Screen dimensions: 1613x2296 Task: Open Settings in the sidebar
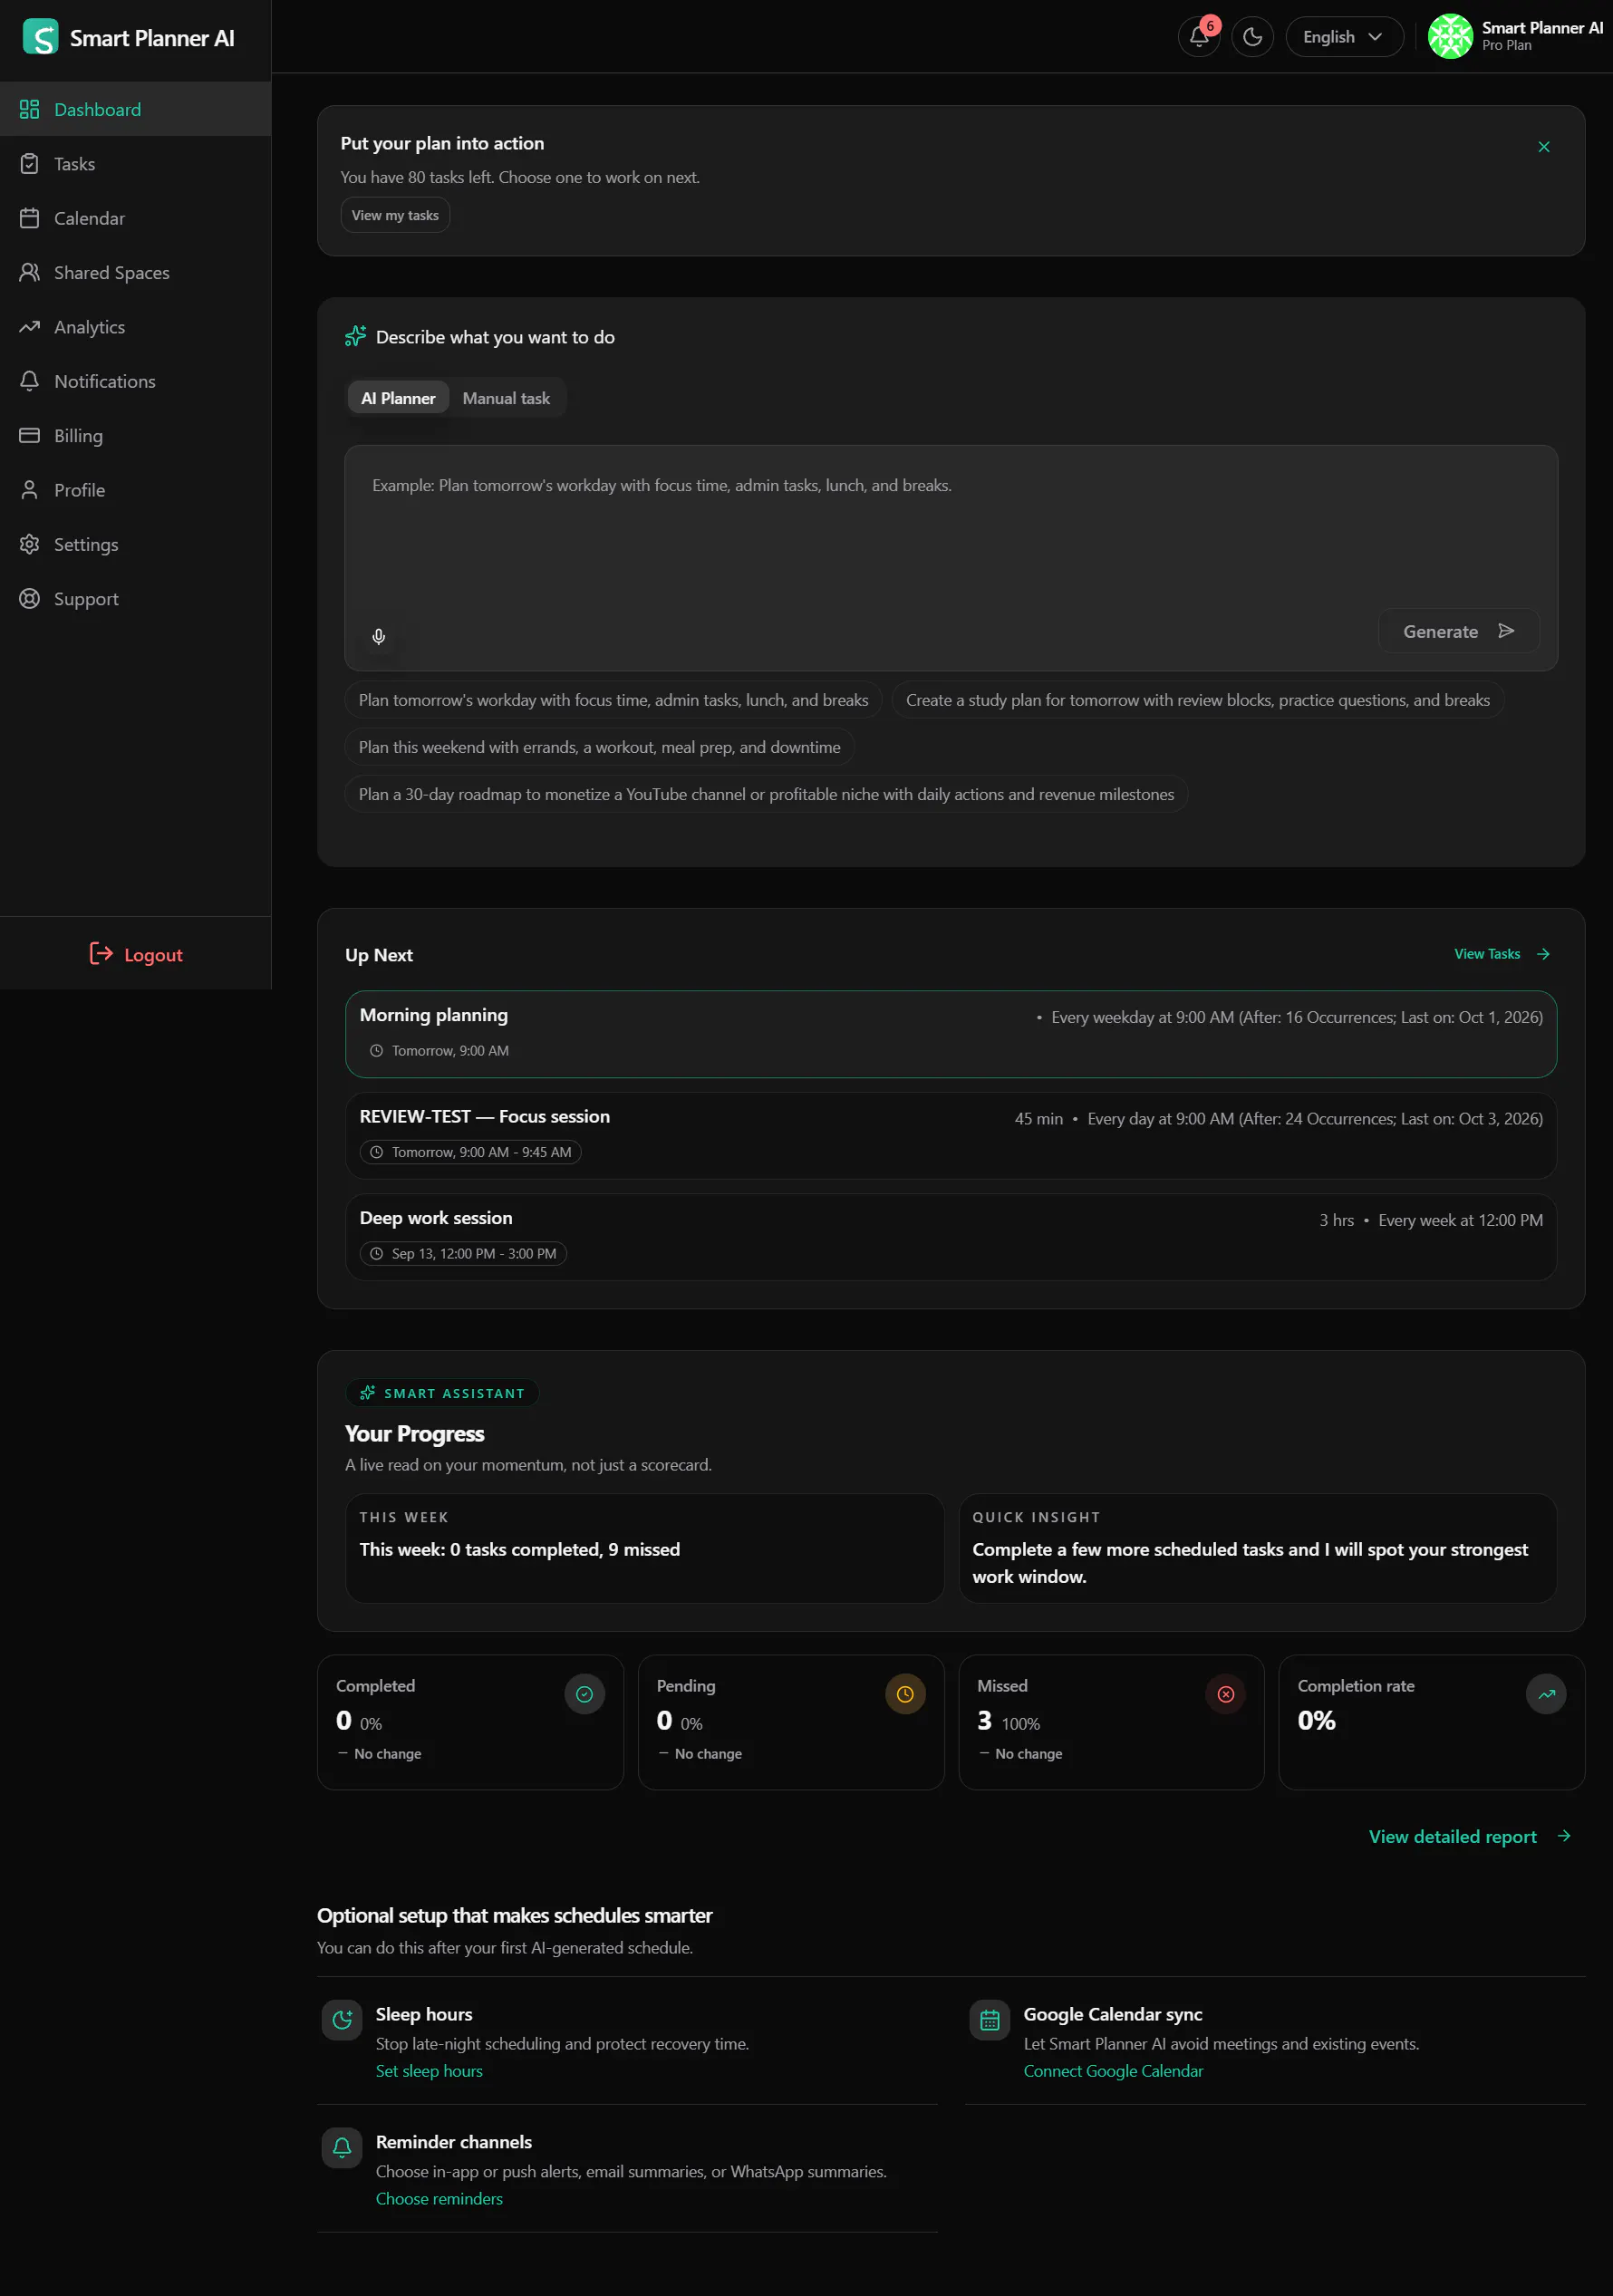pyautogui.click(x=136, y=544)
